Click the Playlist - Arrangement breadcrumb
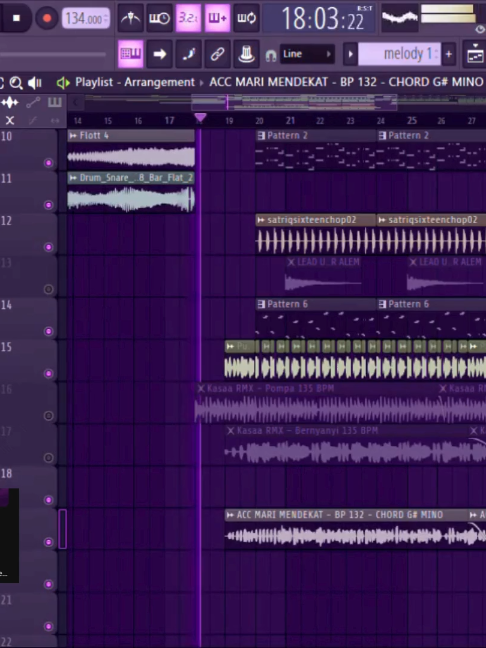 click(x=135, y=82)
